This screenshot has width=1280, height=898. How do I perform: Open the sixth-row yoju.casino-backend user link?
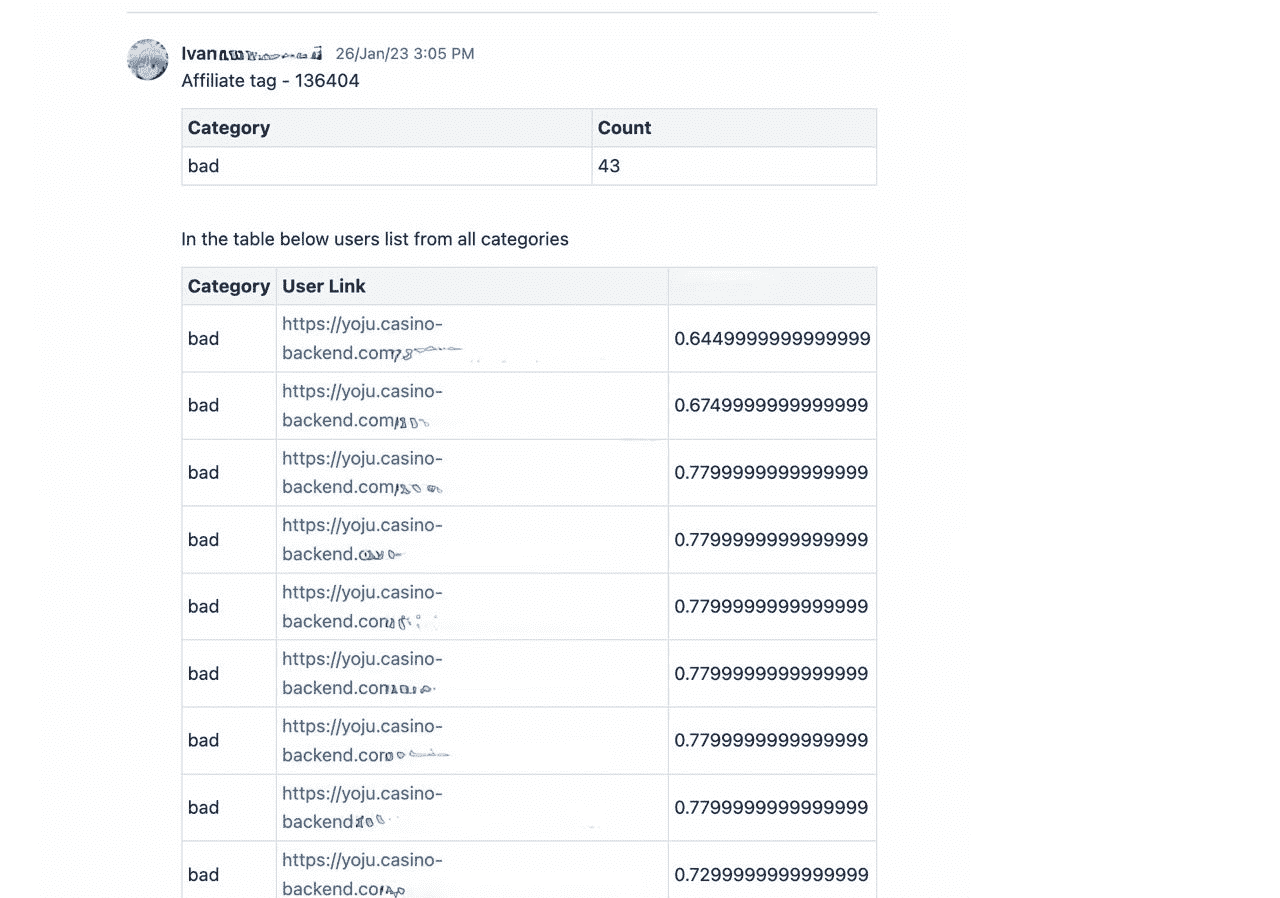362,673
